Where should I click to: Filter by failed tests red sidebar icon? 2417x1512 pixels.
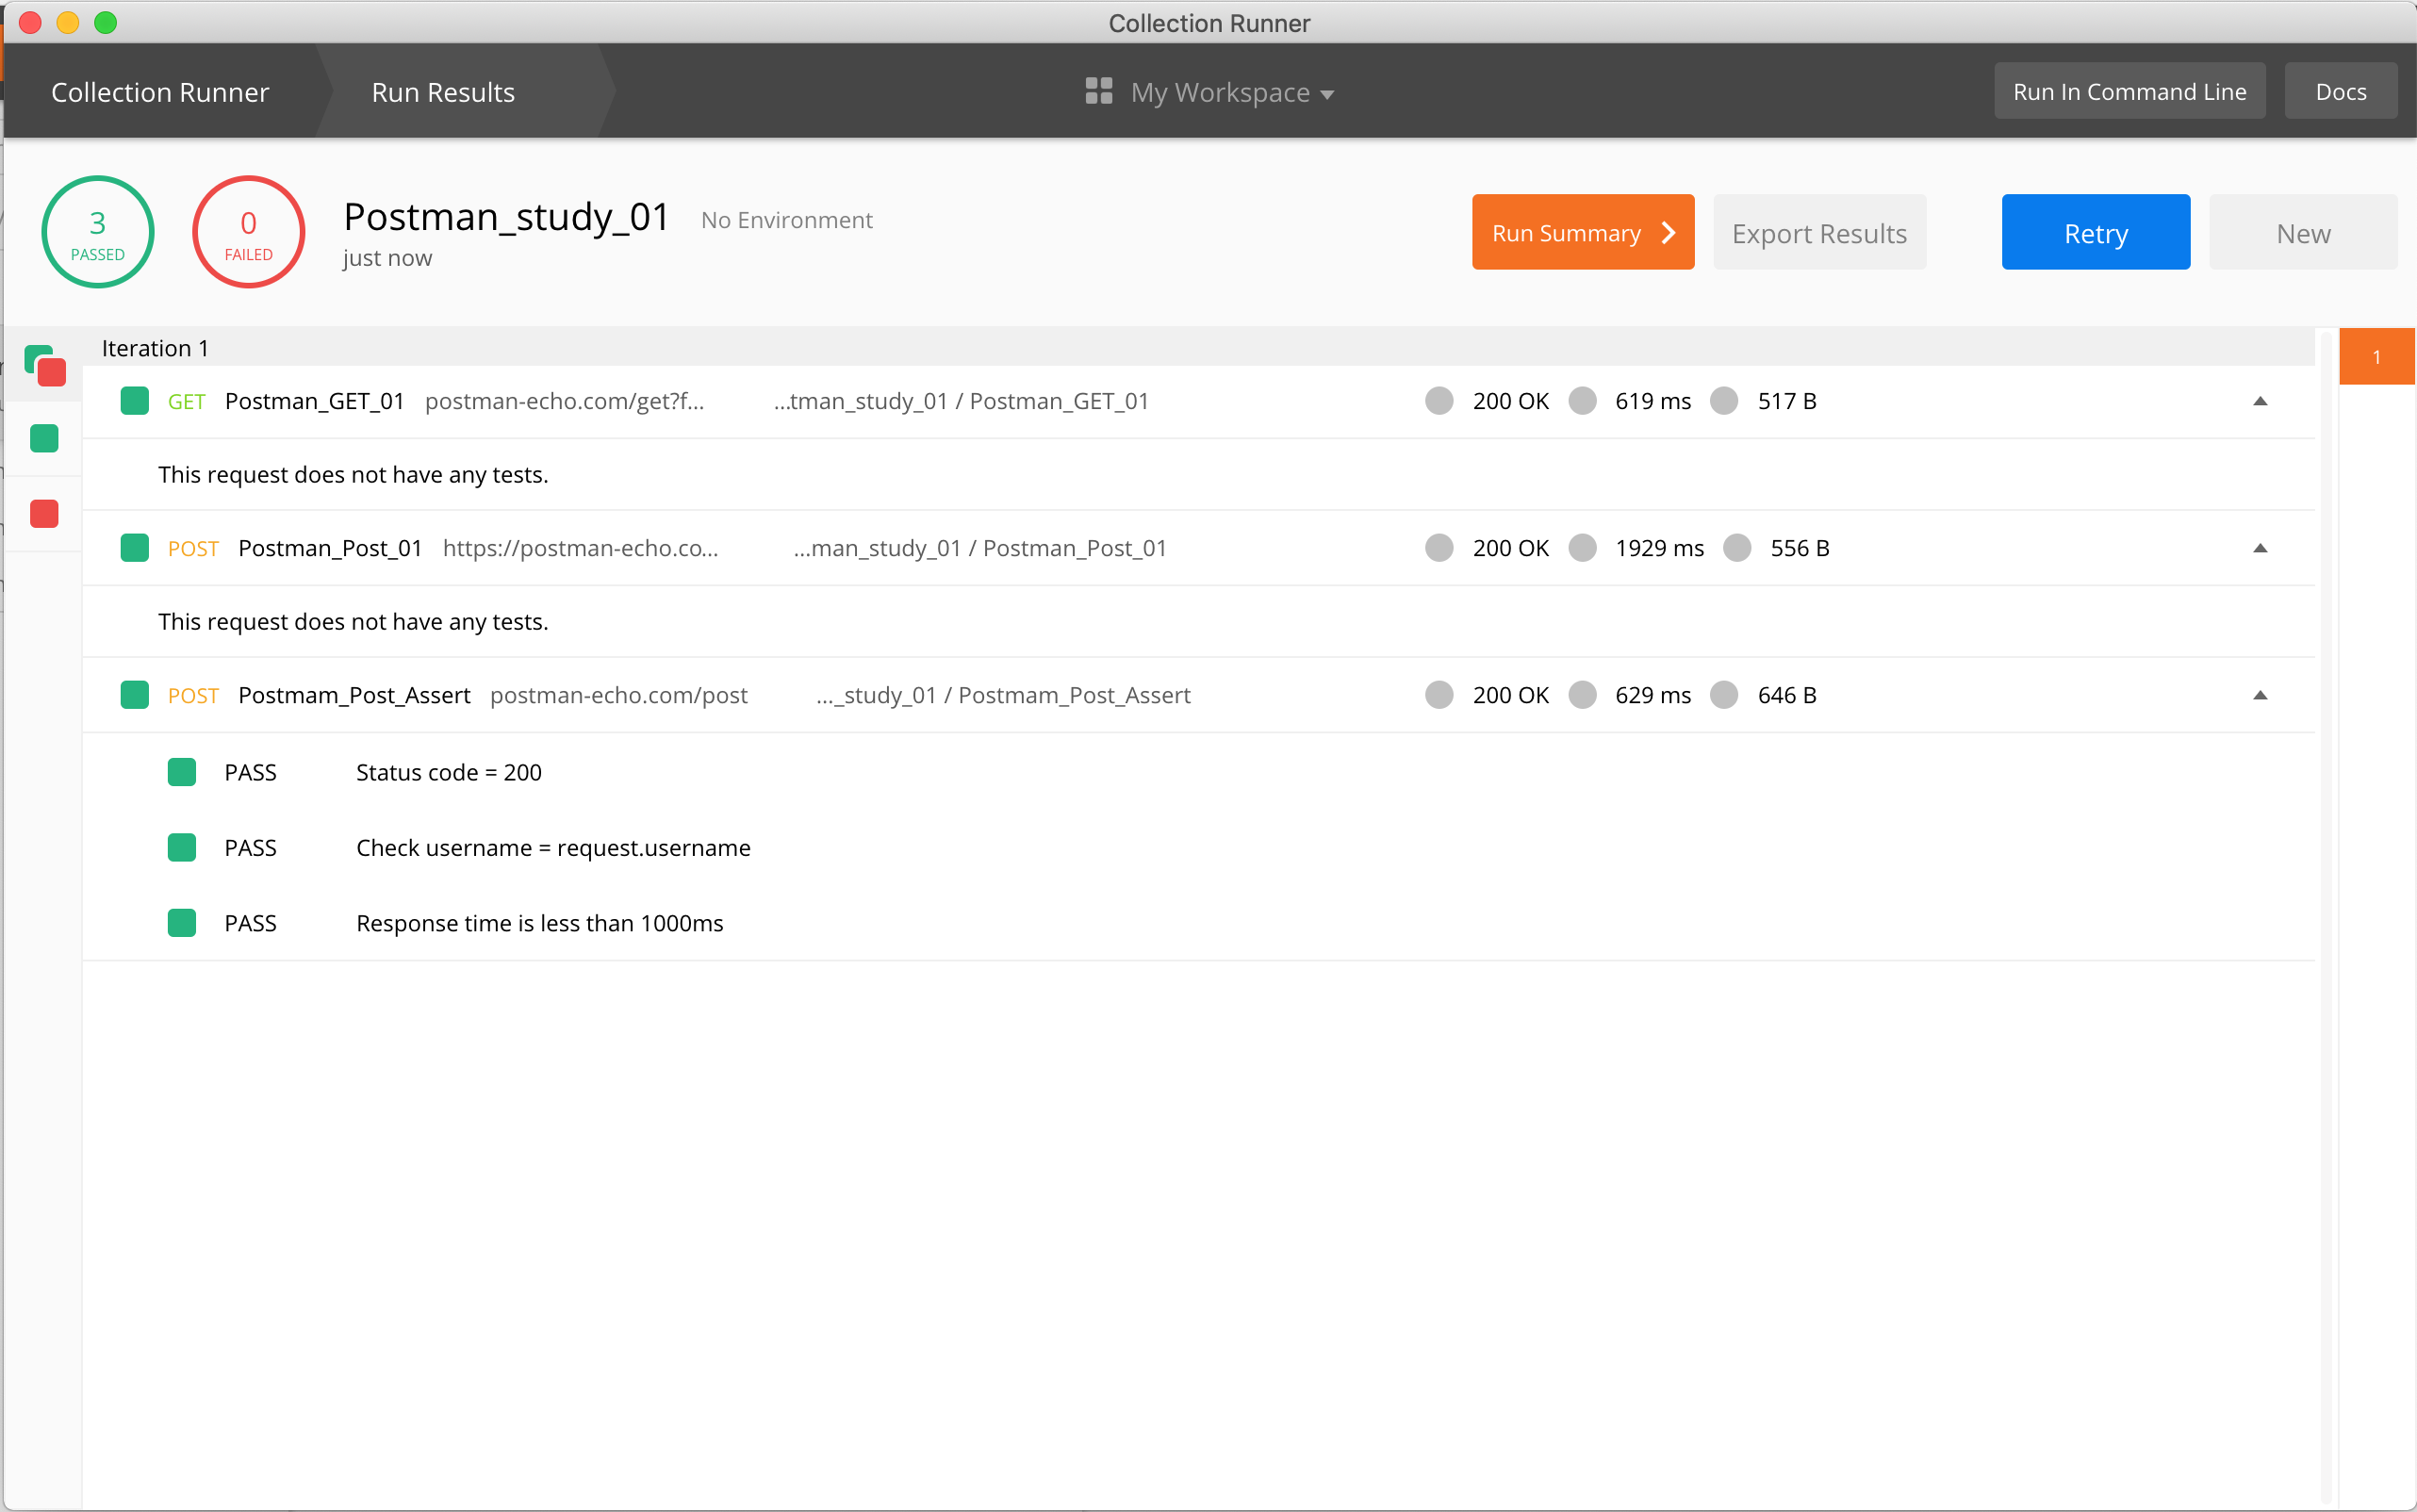click(44, 513)
